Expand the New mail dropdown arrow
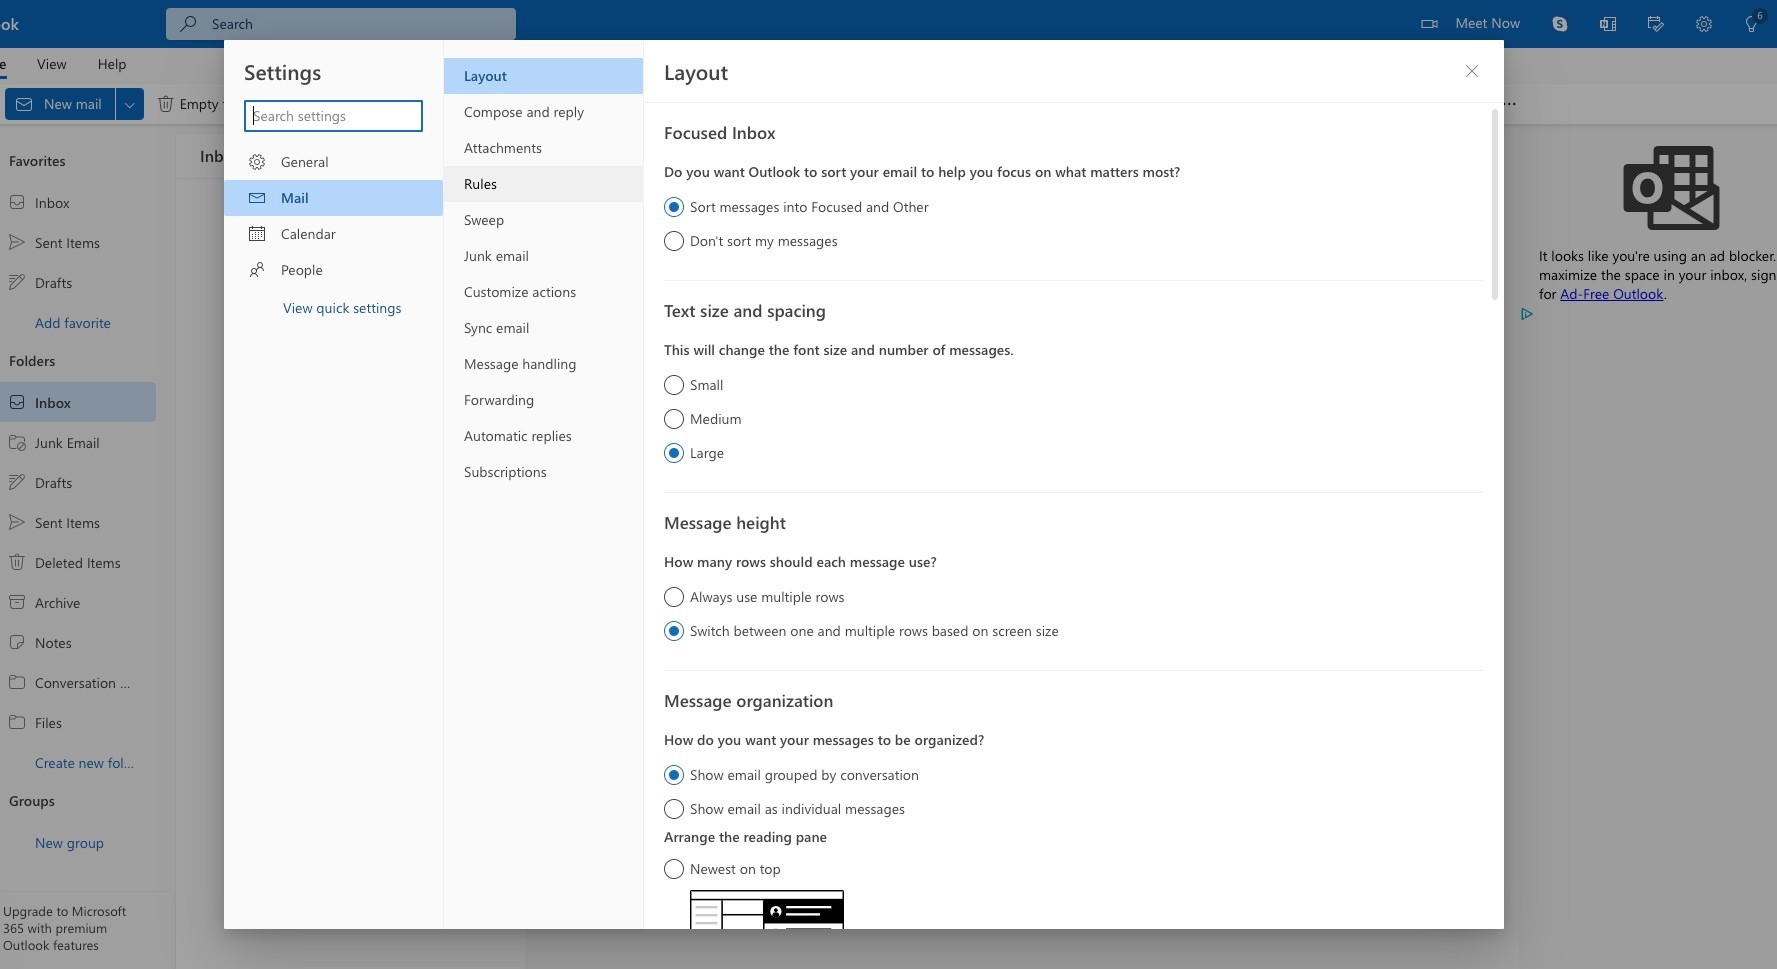 [130, 104]
